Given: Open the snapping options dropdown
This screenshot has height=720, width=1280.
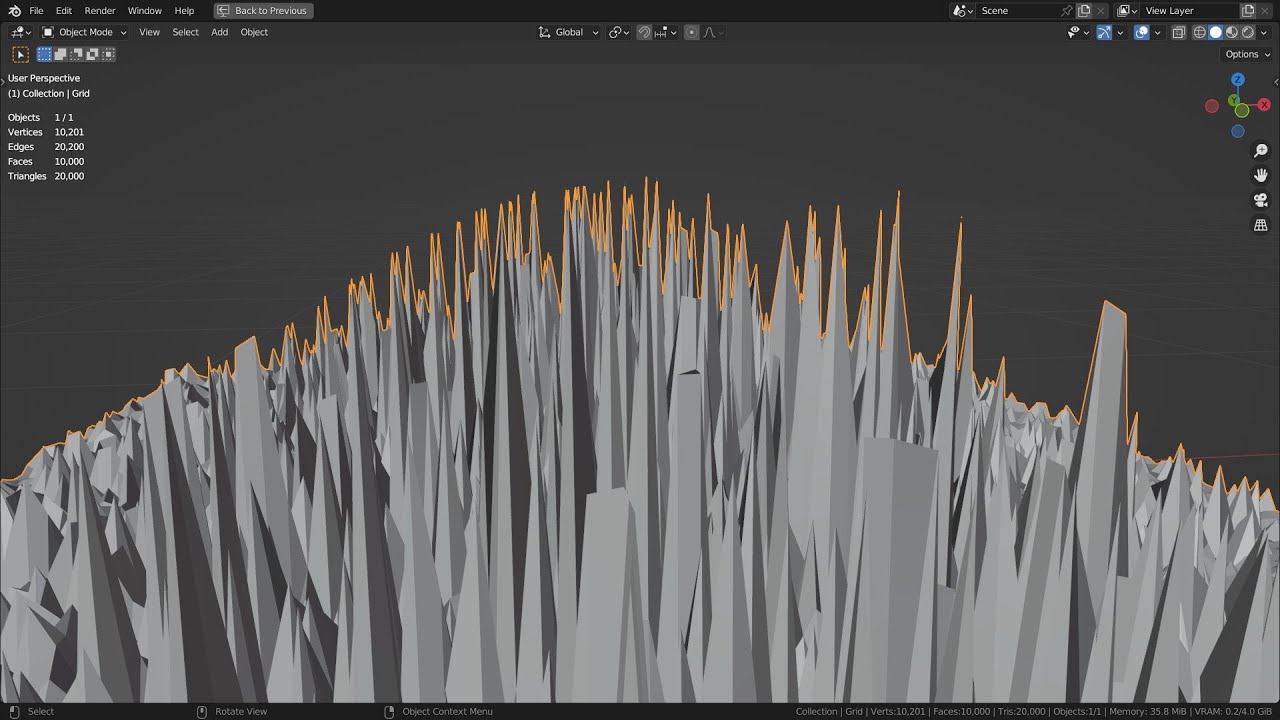Looking at the screenshot, I should coord(666,32).
